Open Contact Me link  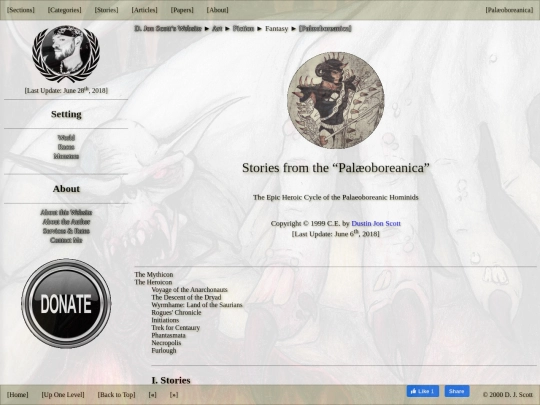click(x=66, y=240)
